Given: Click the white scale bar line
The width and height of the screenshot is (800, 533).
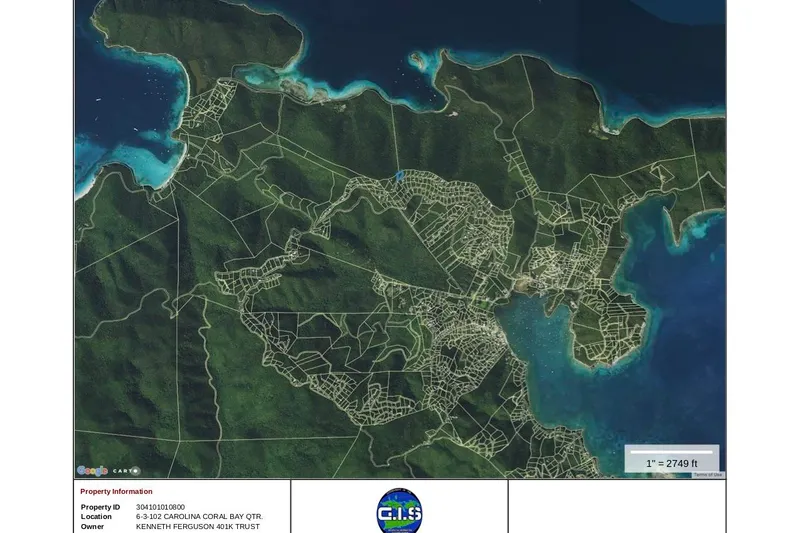Looking at the screenshot, I should (x=671, y=452).
